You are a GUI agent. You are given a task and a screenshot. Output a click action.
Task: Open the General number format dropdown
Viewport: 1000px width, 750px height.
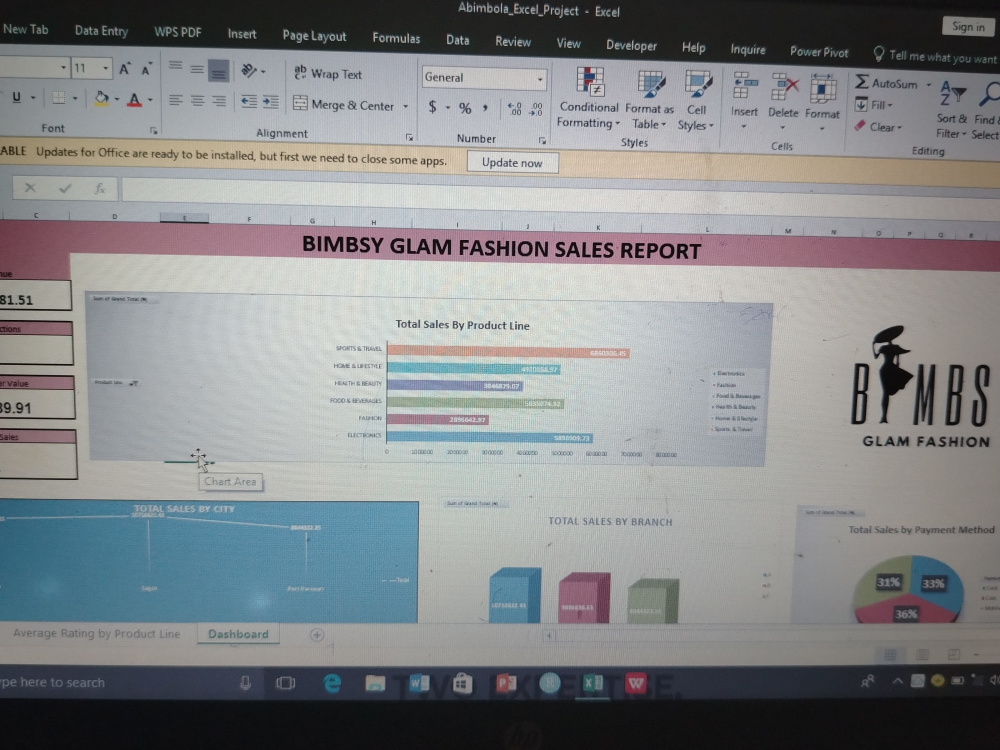pyautogui.click(x=540, y=79)
